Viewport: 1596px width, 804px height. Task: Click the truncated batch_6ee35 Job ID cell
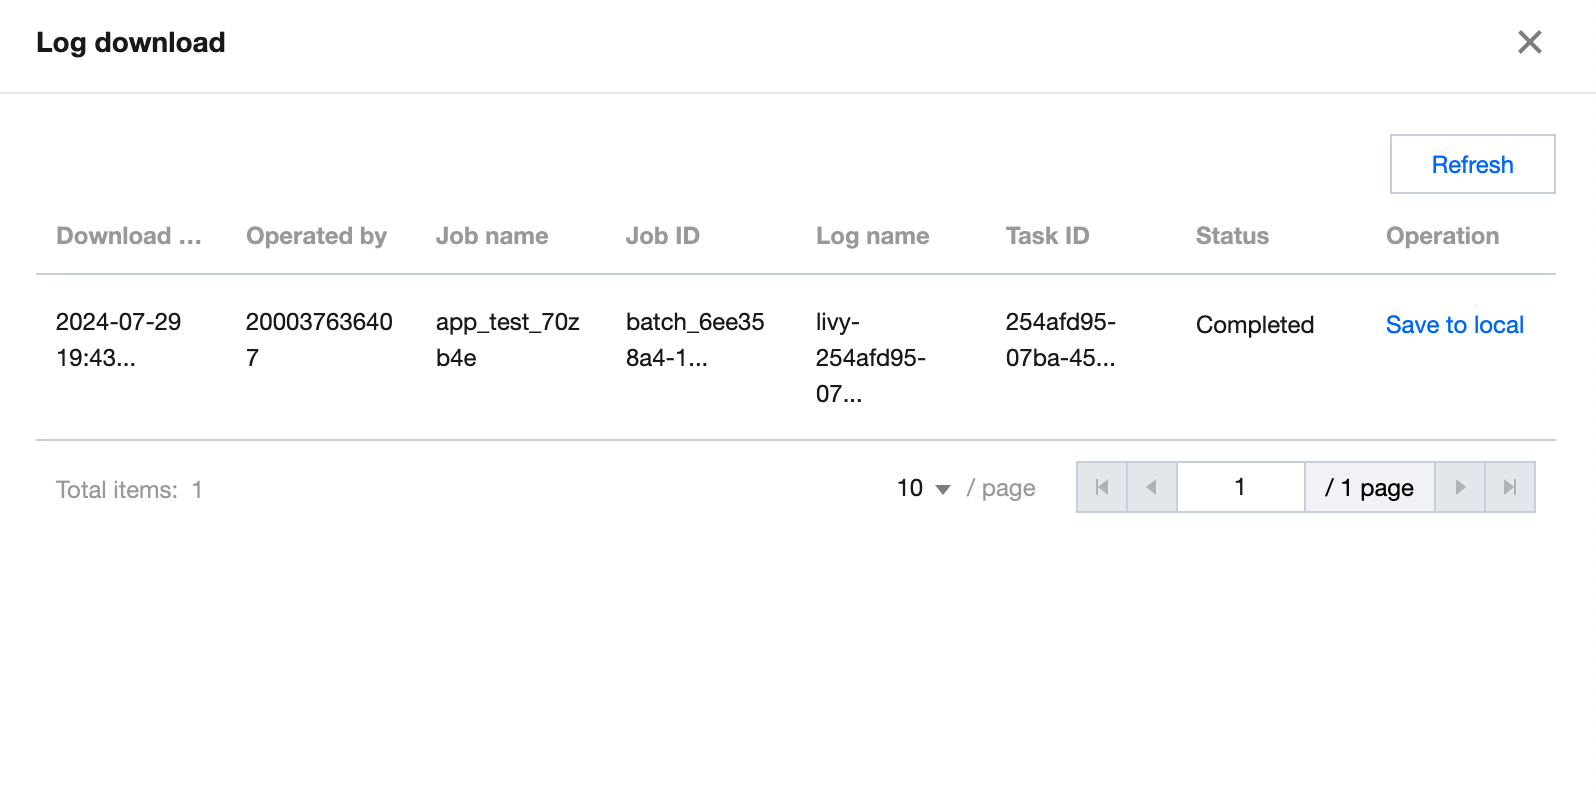[x=694, y=340]
